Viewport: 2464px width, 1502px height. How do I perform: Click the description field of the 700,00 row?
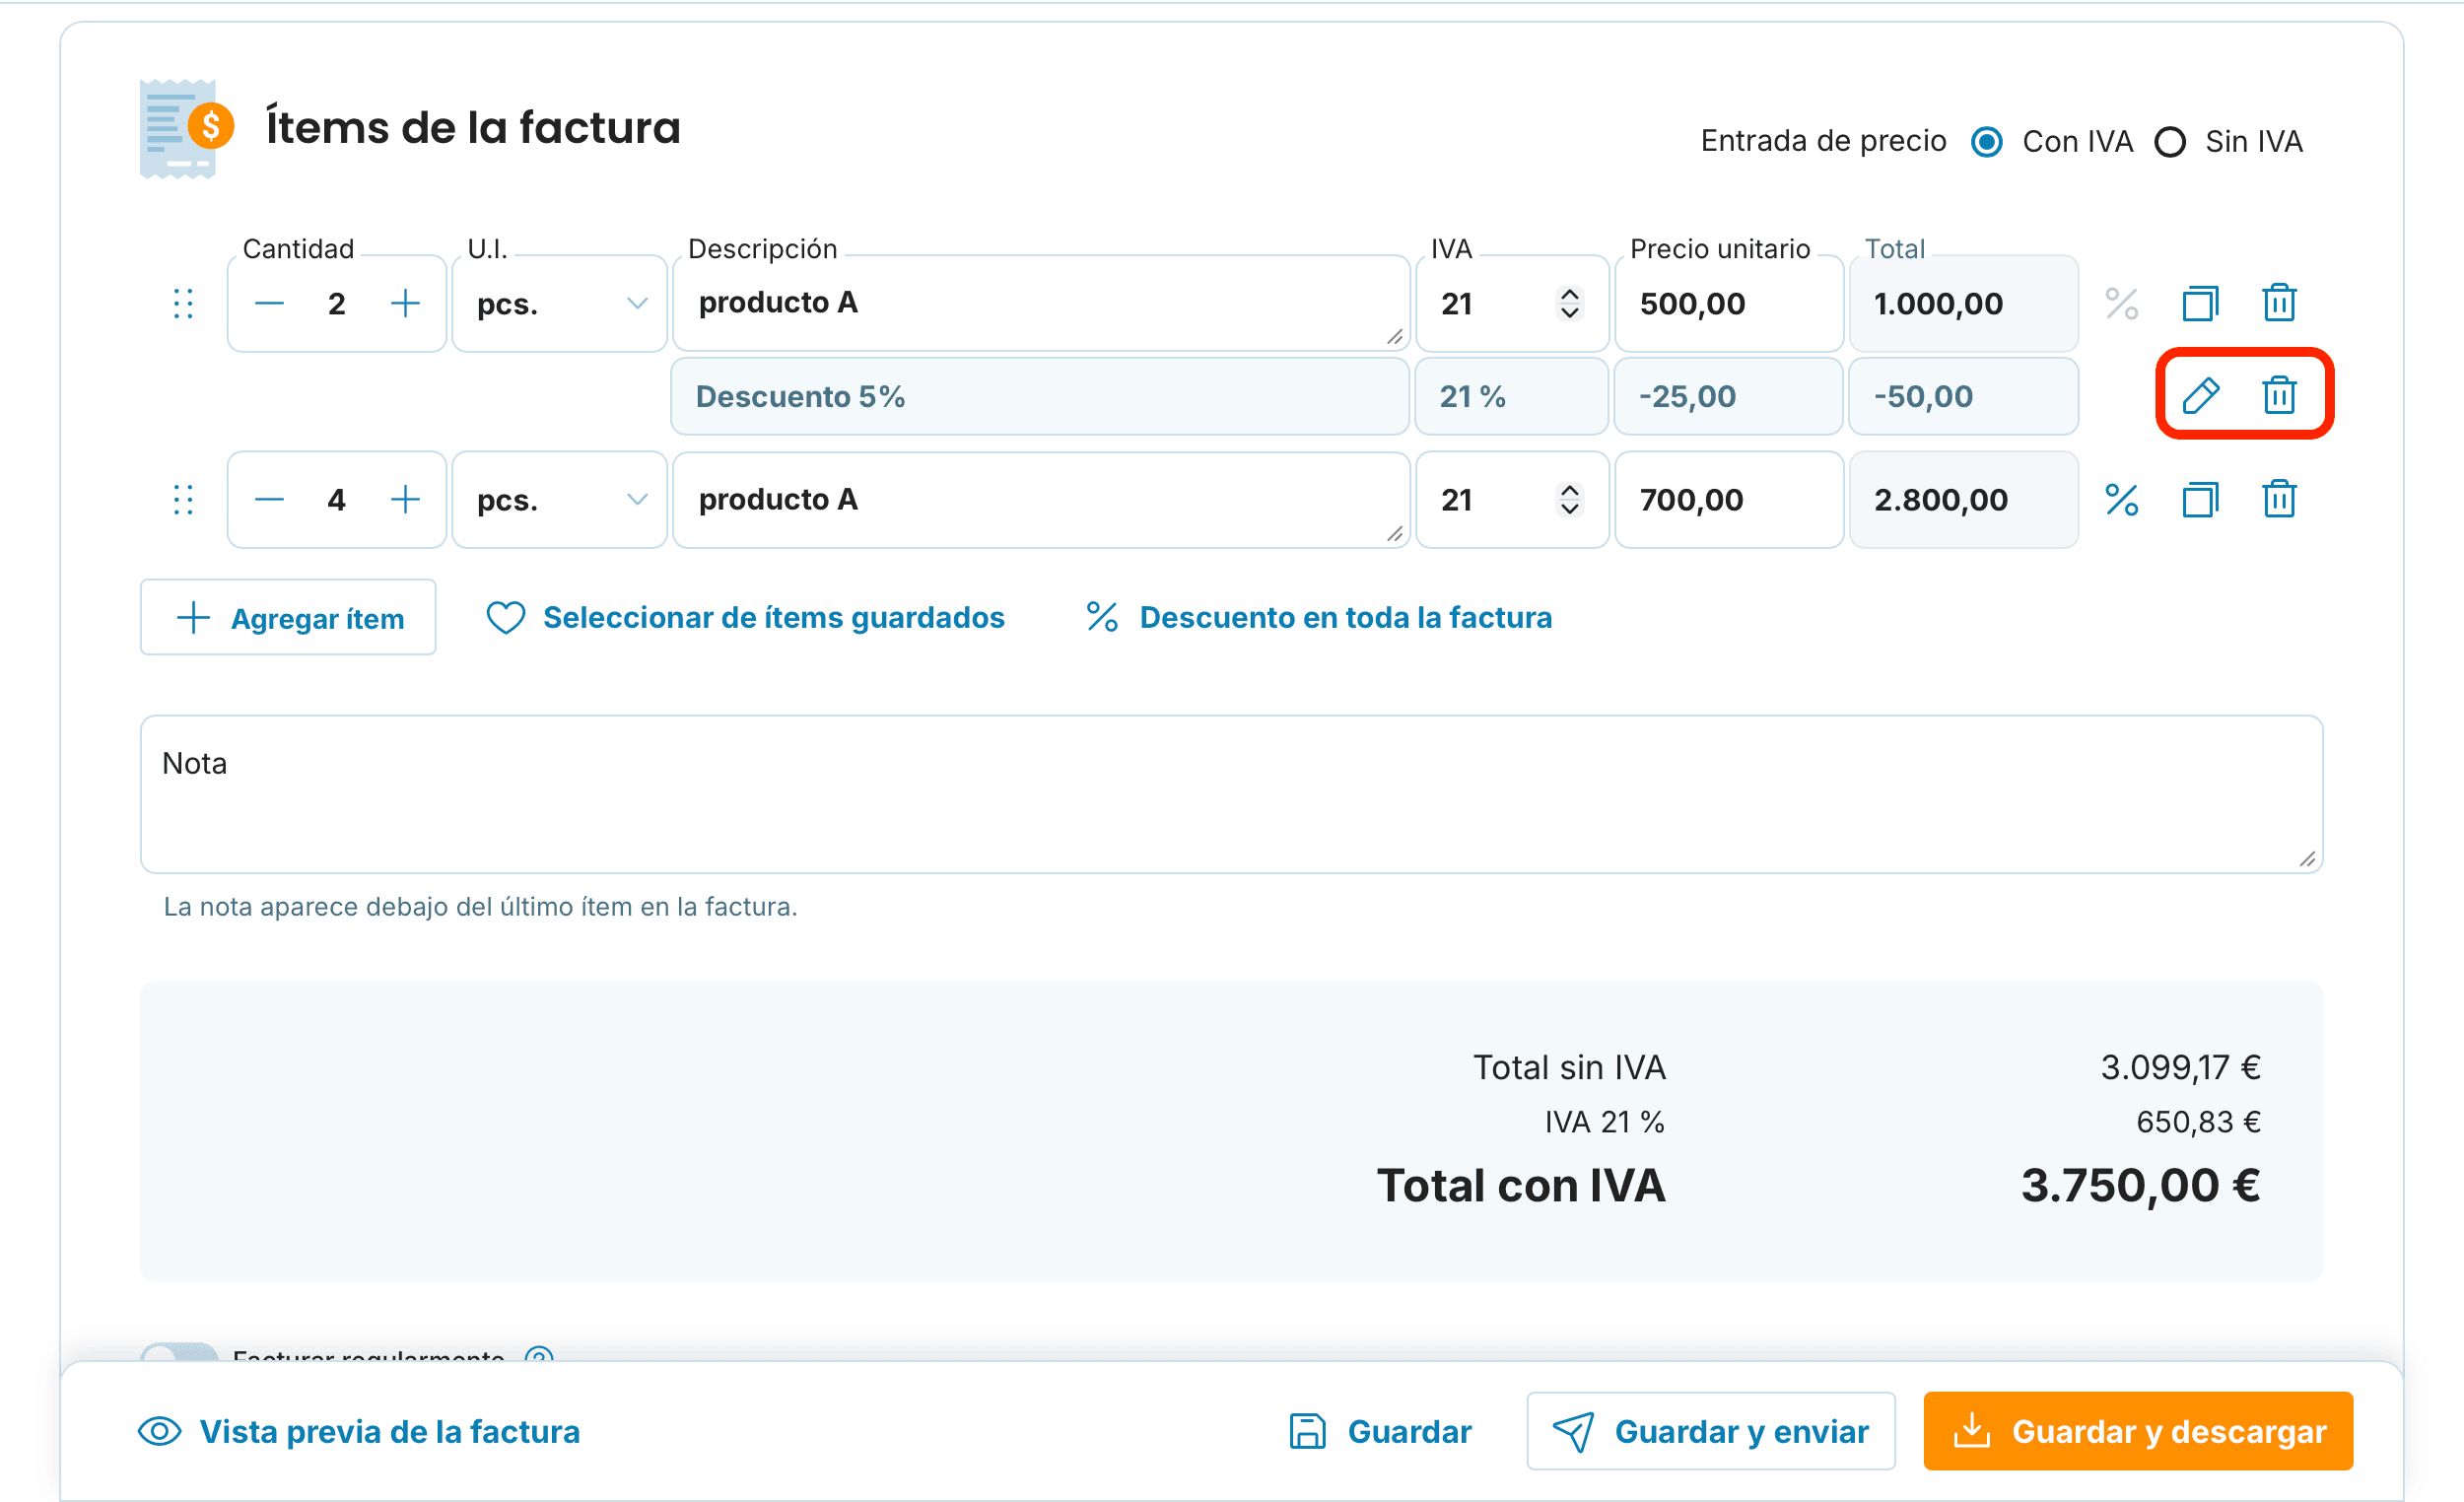[x=1041, y=499]
